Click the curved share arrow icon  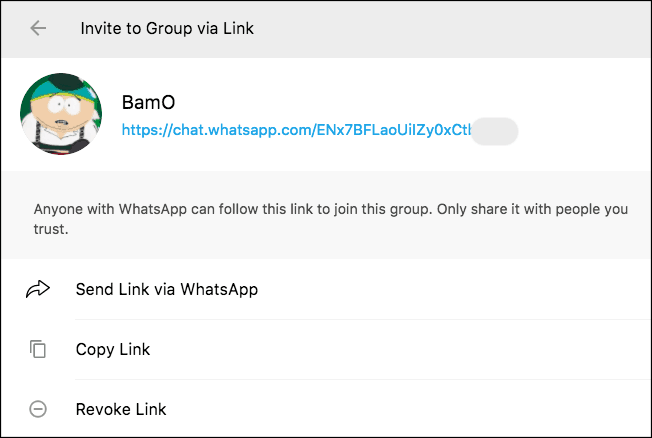(38, 289)
